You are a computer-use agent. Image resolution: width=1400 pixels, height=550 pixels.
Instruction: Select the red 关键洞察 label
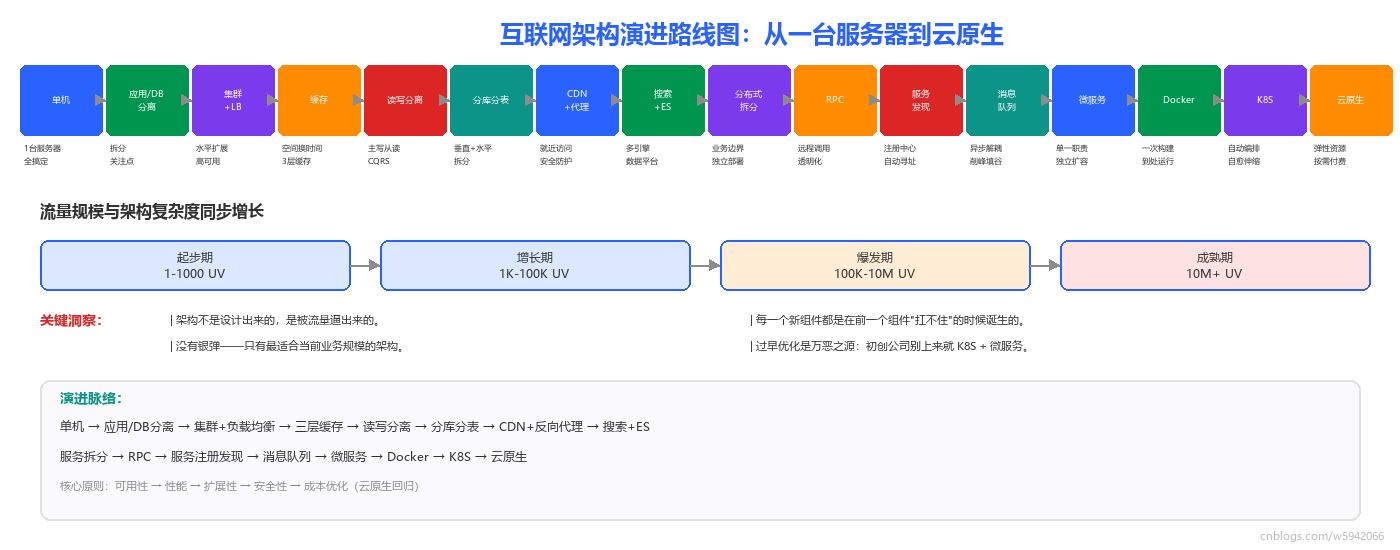pyautogui.click(x=71, y=321)
